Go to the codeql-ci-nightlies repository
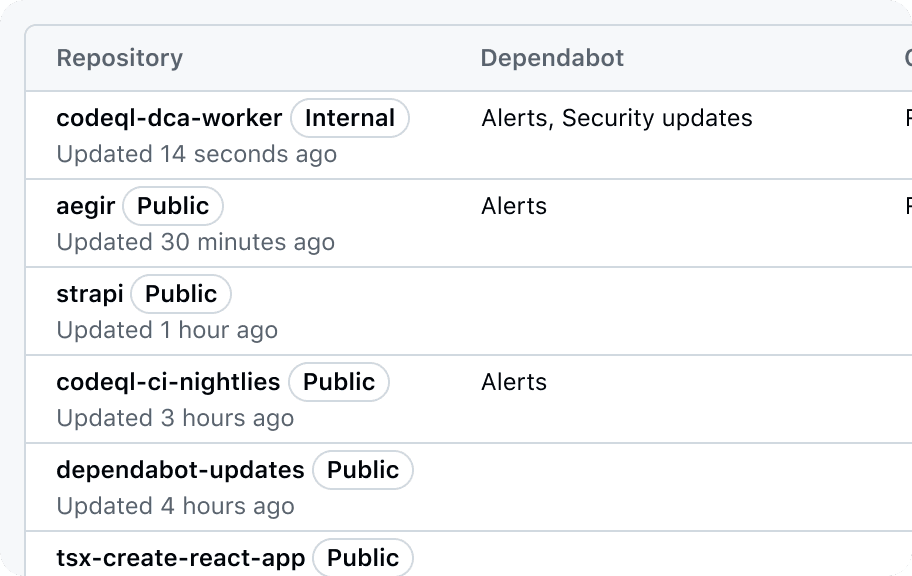The height and width of the screenshot is (576, 912). point(168,382)
